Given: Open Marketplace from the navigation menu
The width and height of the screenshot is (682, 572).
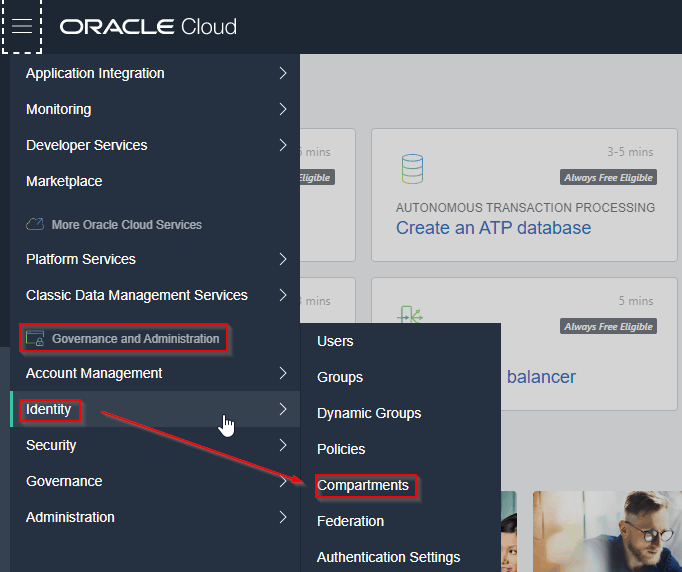Looking at the screenshot, I should [64, 181].
